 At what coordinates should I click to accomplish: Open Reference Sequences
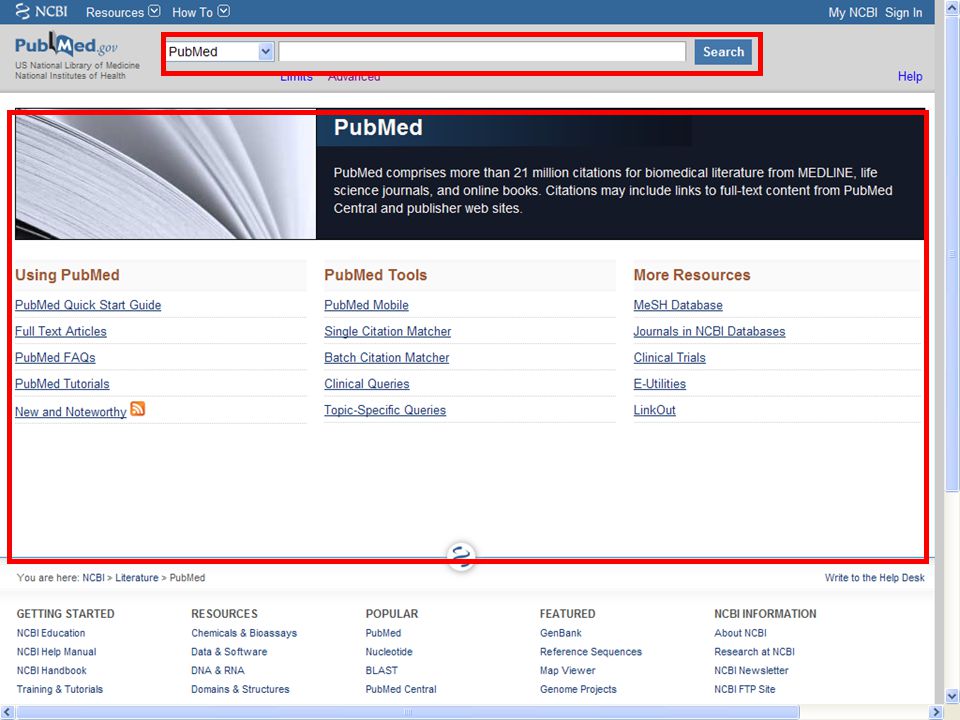click(x=591, y=652)
